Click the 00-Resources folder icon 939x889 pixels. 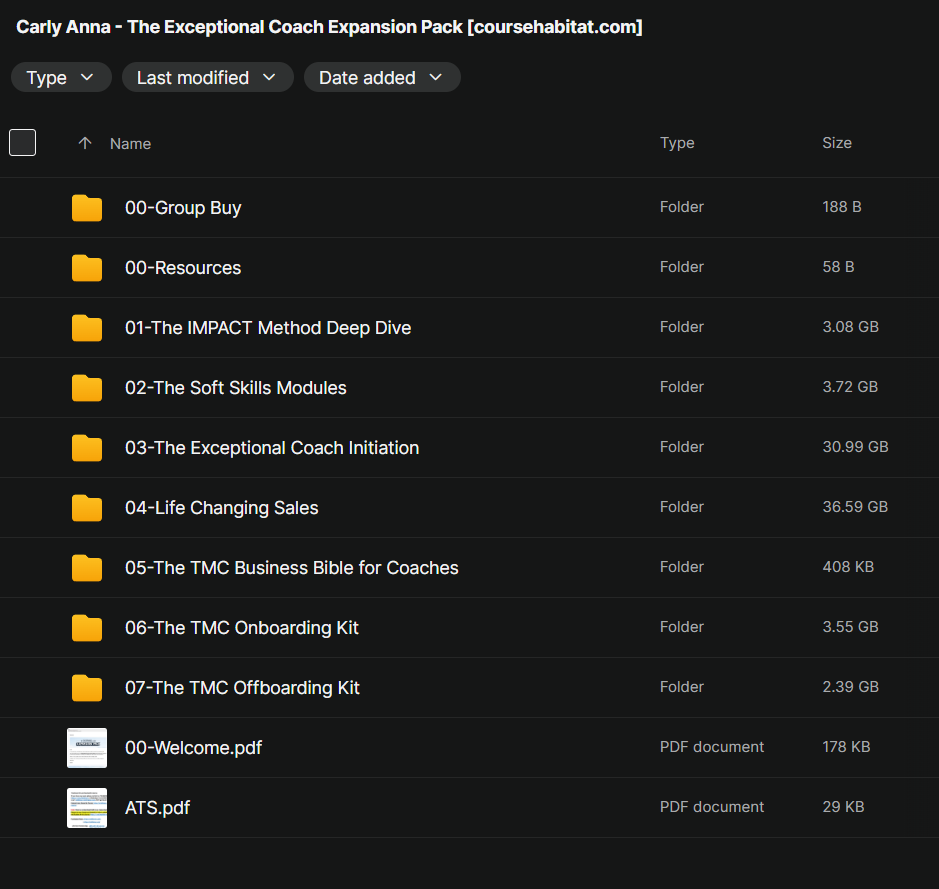pos(87,268)
